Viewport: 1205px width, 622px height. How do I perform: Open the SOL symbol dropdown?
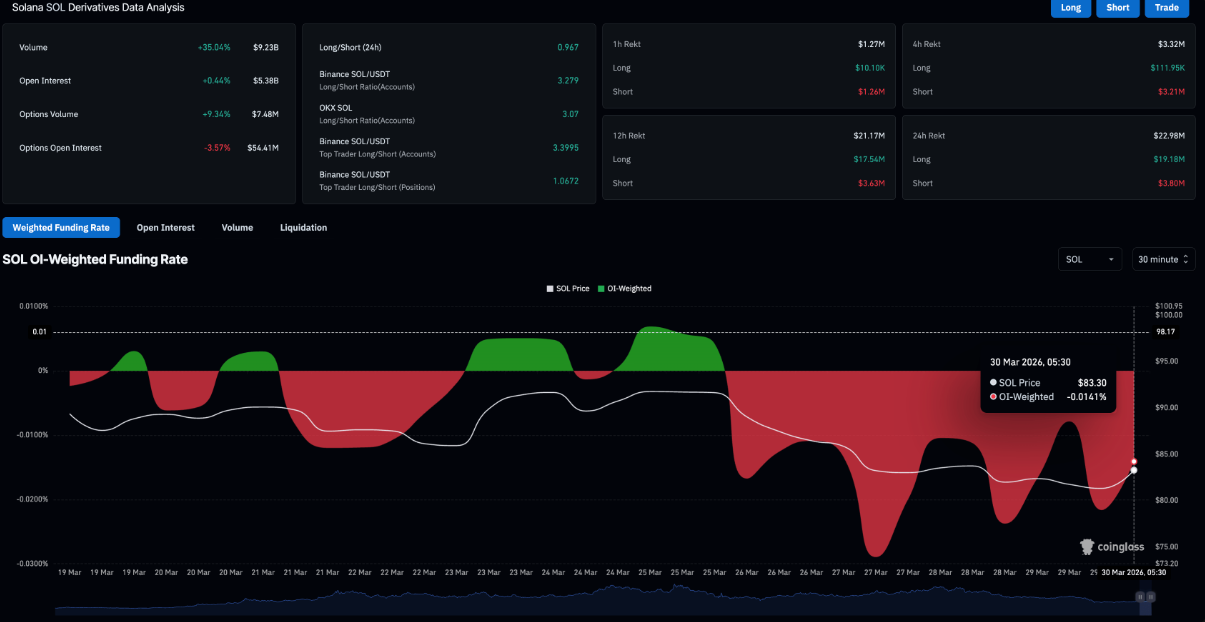1089,258
